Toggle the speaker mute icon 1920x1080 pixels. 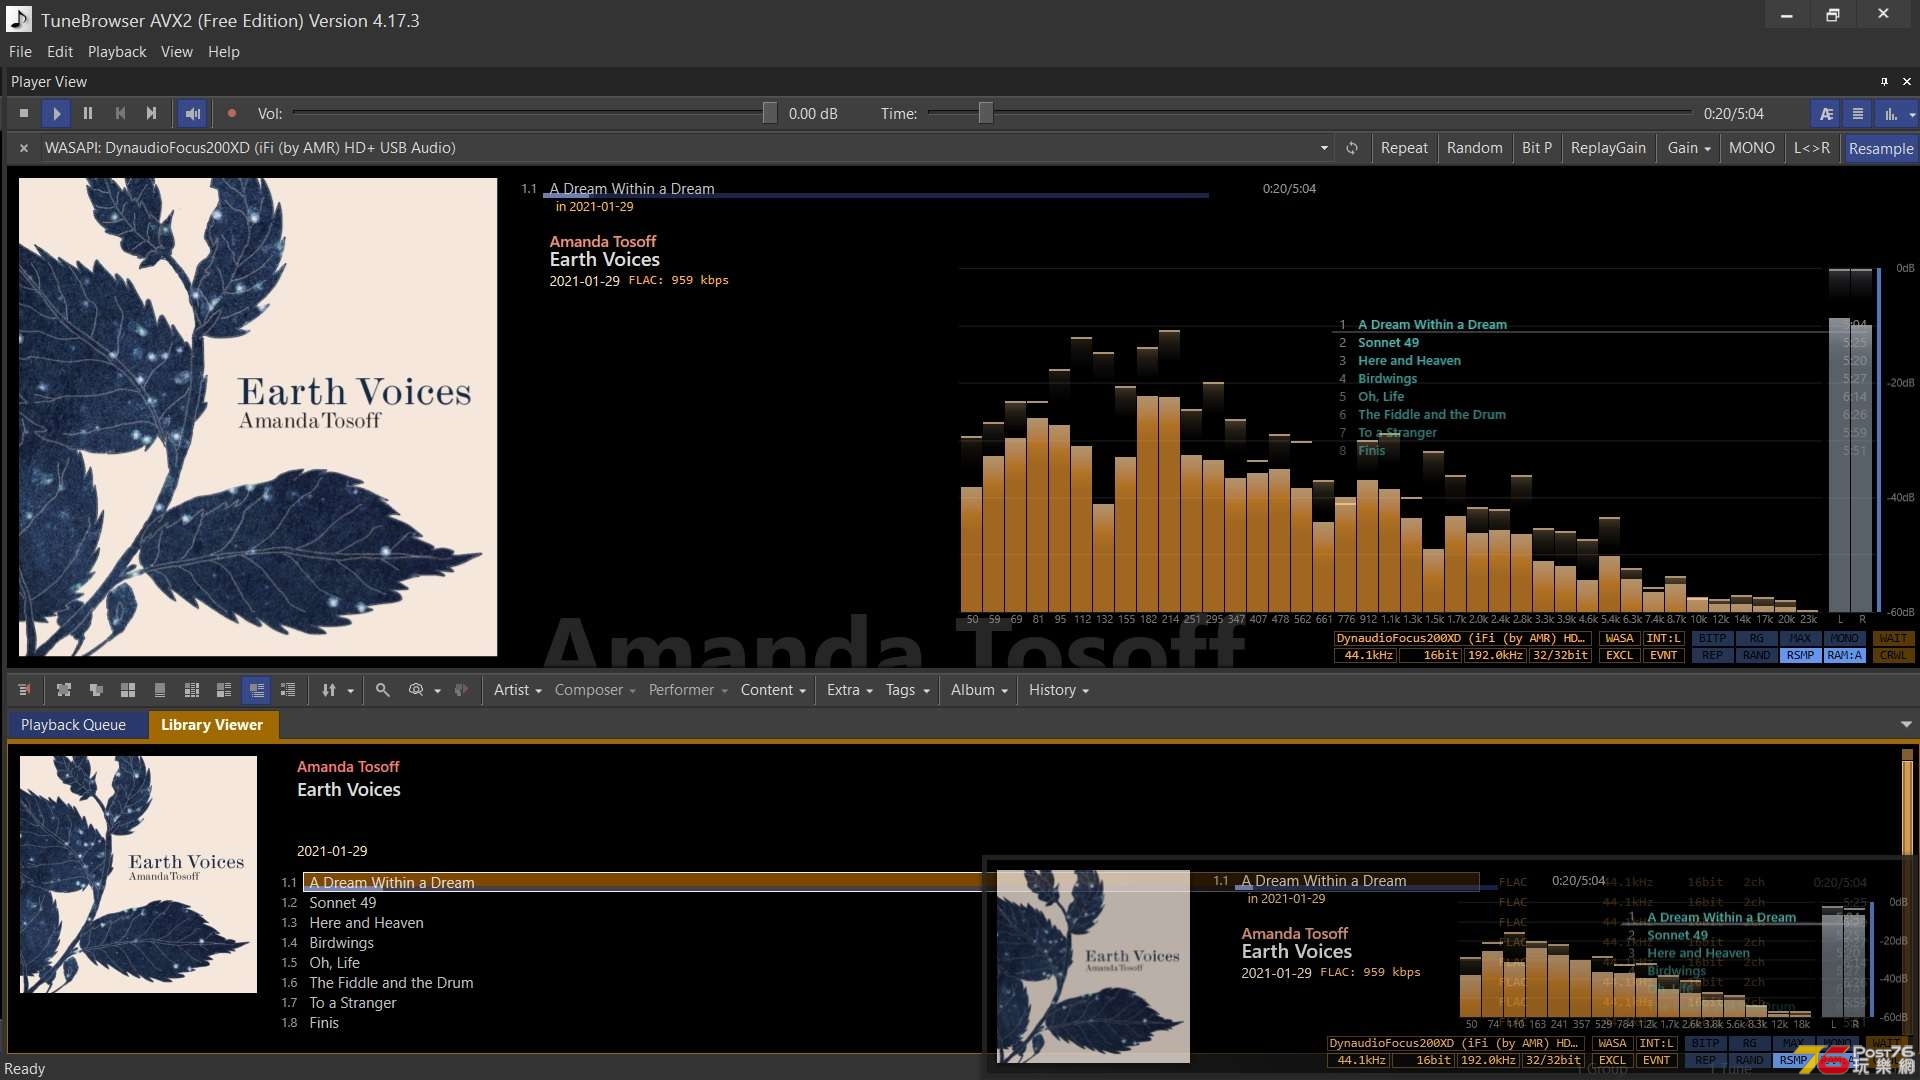(x=192, y=114)
